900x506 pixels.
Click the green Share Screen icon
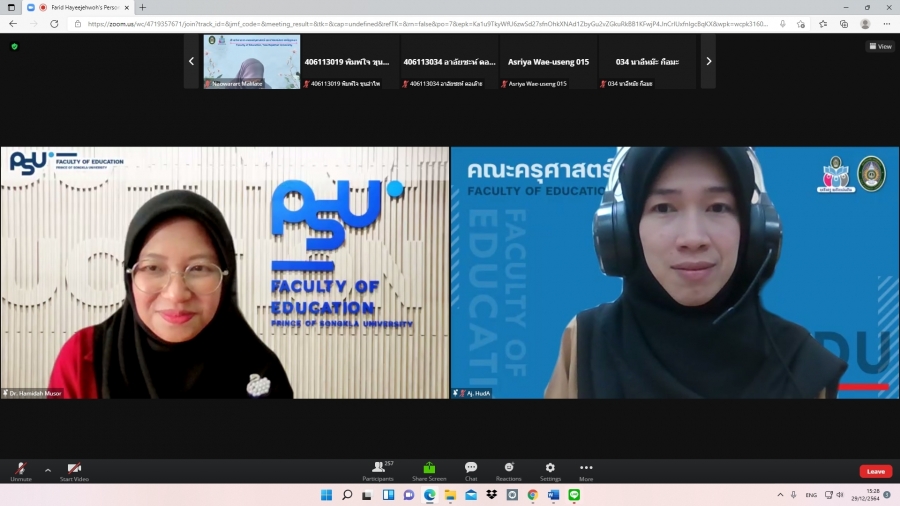click(x=429, y=470)
